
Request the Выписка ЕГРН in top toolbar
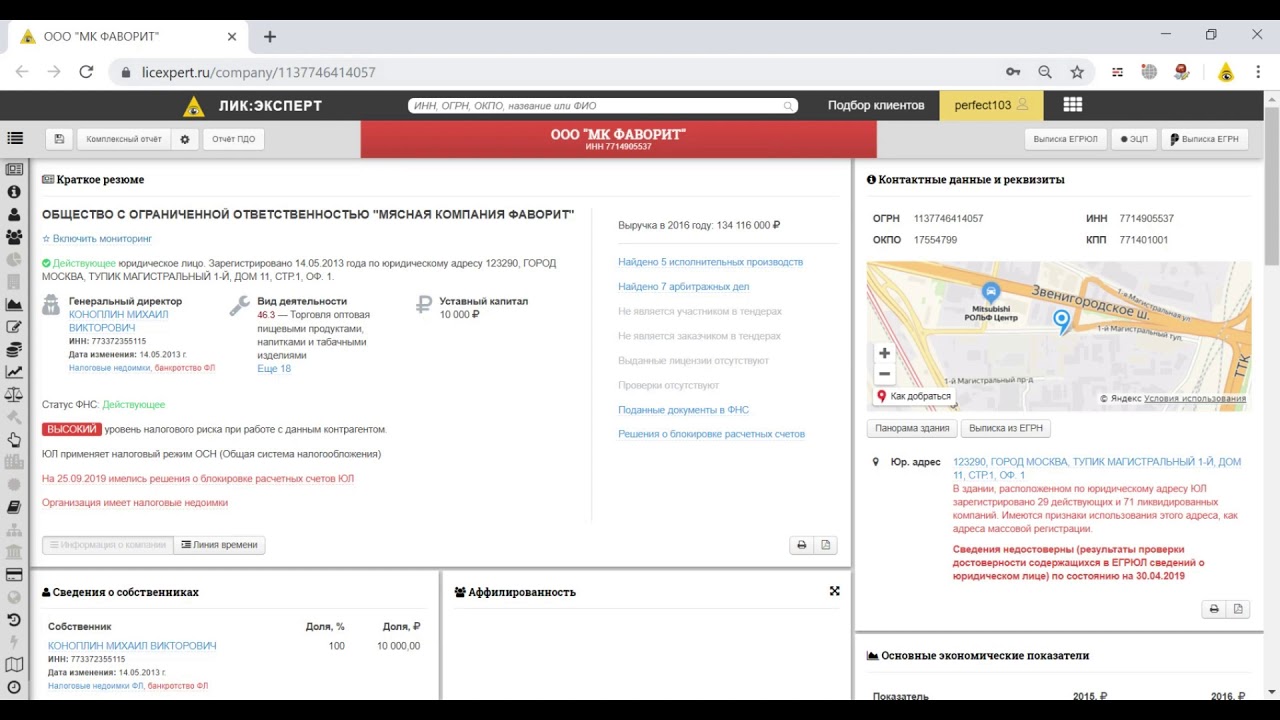tap(1204, 139)
